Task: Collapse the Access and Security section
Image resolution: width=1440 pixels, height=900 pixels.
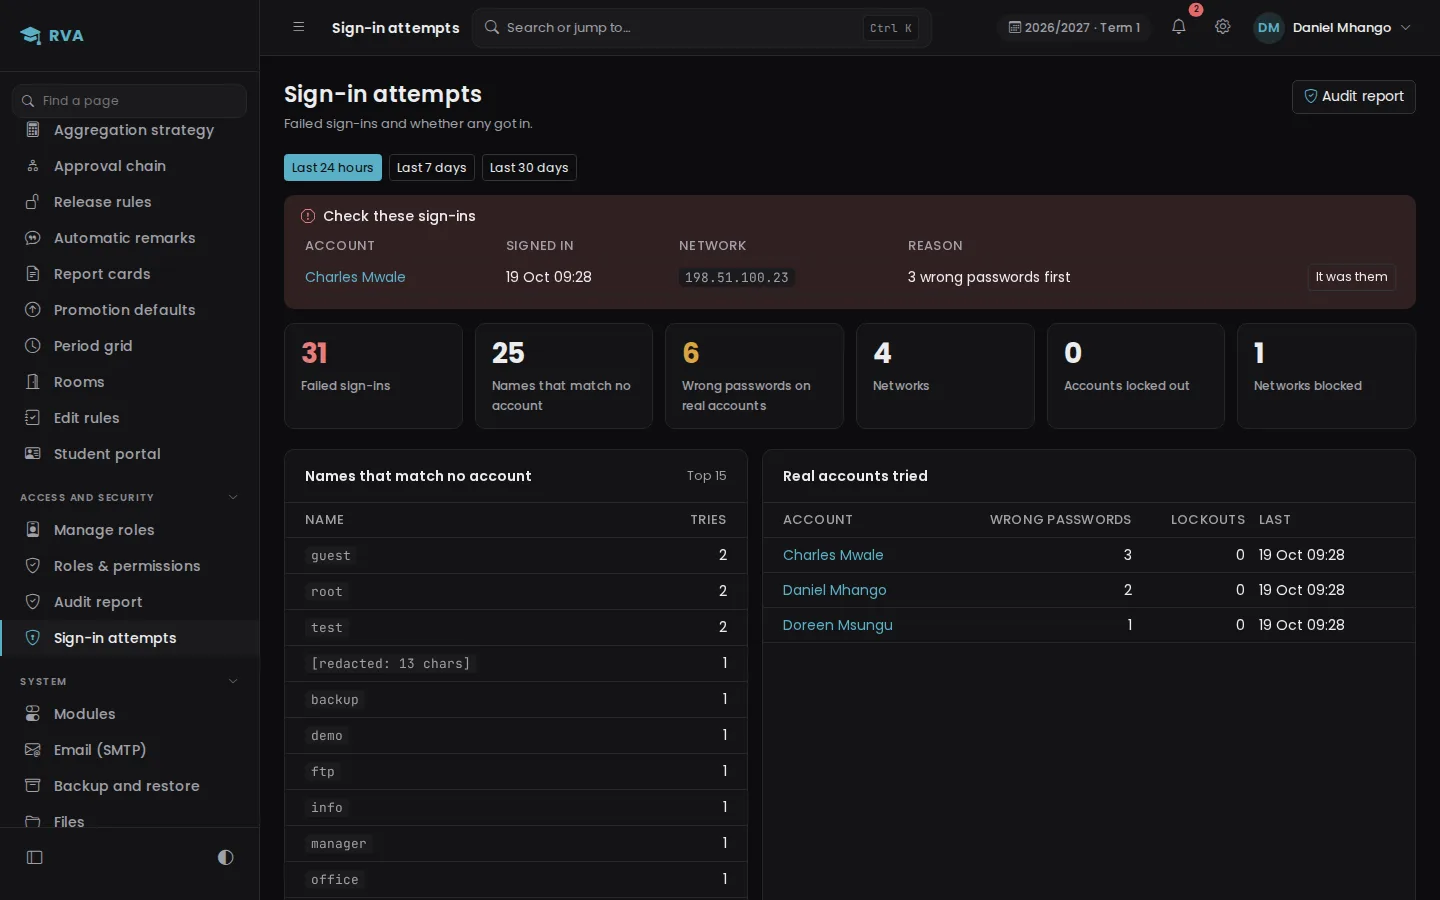Action: 233,497
